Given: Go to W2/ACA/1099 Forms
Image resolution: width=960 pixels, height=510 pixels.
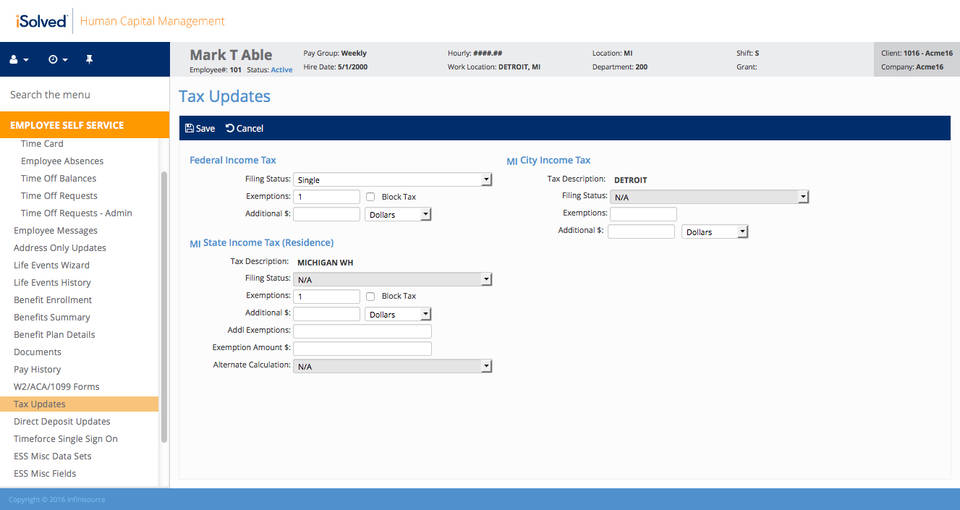Looking at the screenshot, I should click(56, 387).
